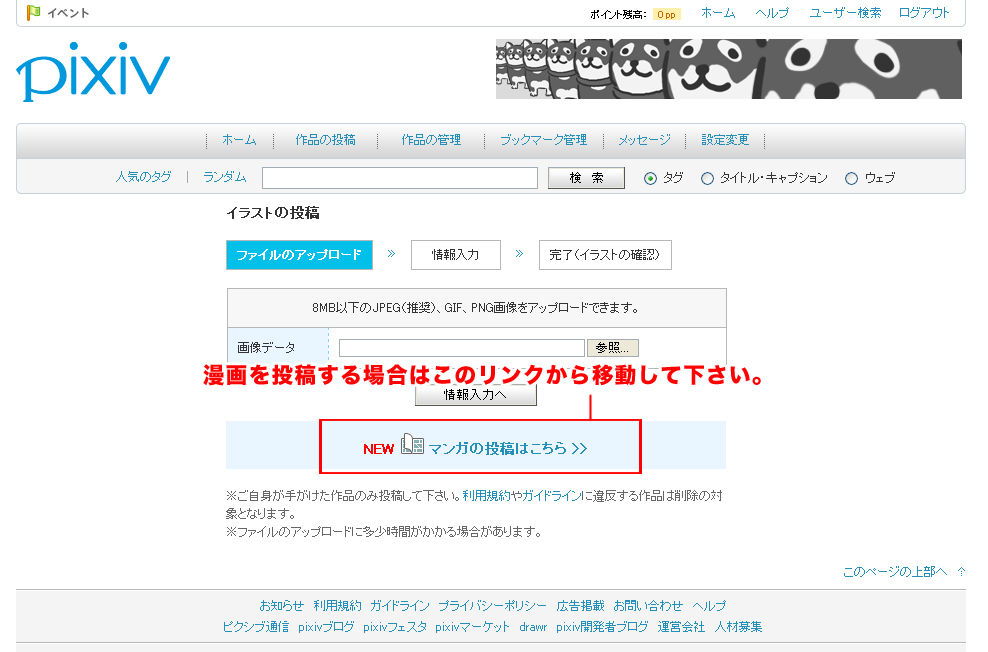Screen dimensions: 988x652
Task: Open 作品の投稿 in the navigation bar
Action: click(x=325, y=140)
